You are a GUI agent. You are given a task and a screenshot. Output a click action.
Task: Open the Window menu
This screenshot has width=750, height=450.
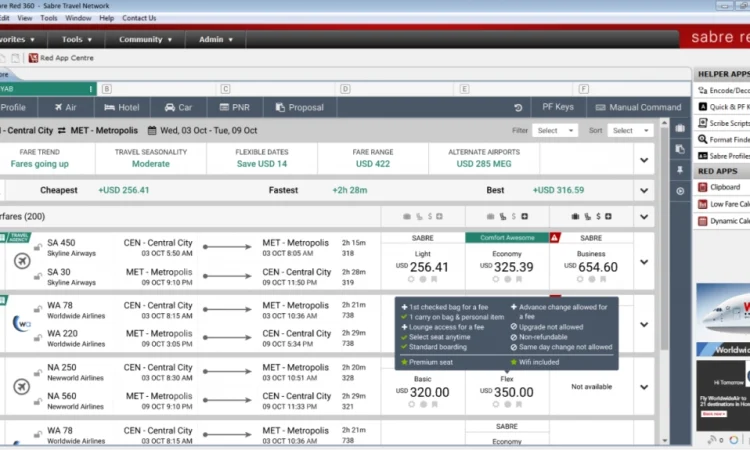pos(78,18)
